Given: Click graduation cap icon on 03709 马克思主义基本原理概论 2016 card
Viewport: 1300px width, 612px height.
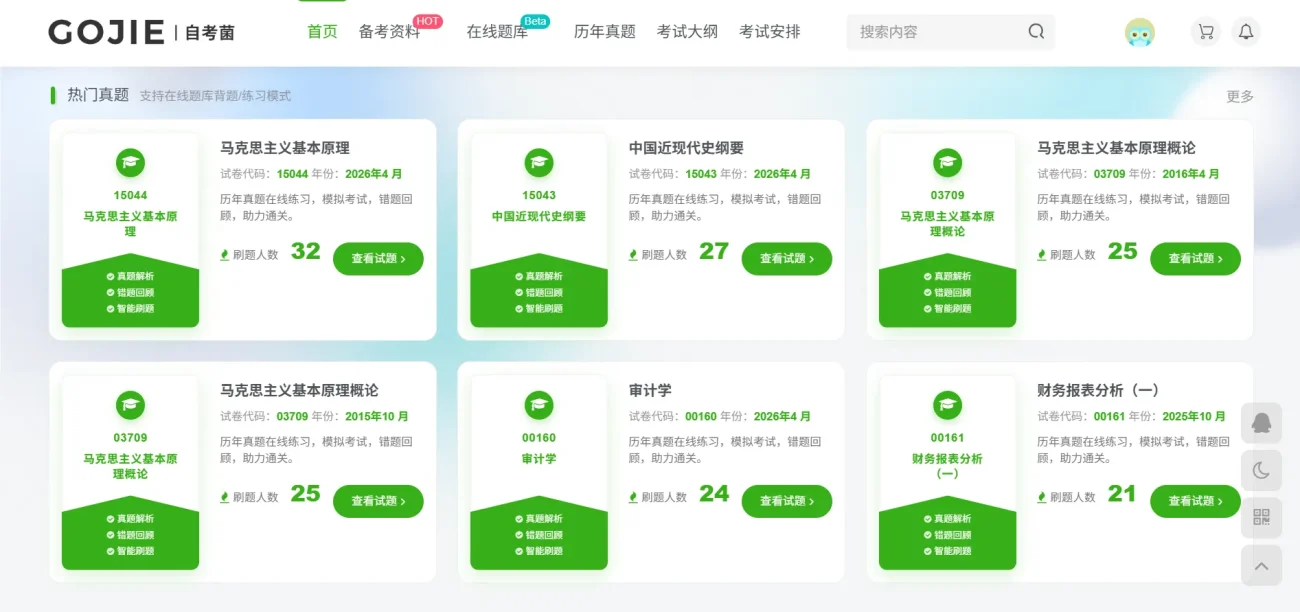Looking at the screenshot, I should pos(947,162).
